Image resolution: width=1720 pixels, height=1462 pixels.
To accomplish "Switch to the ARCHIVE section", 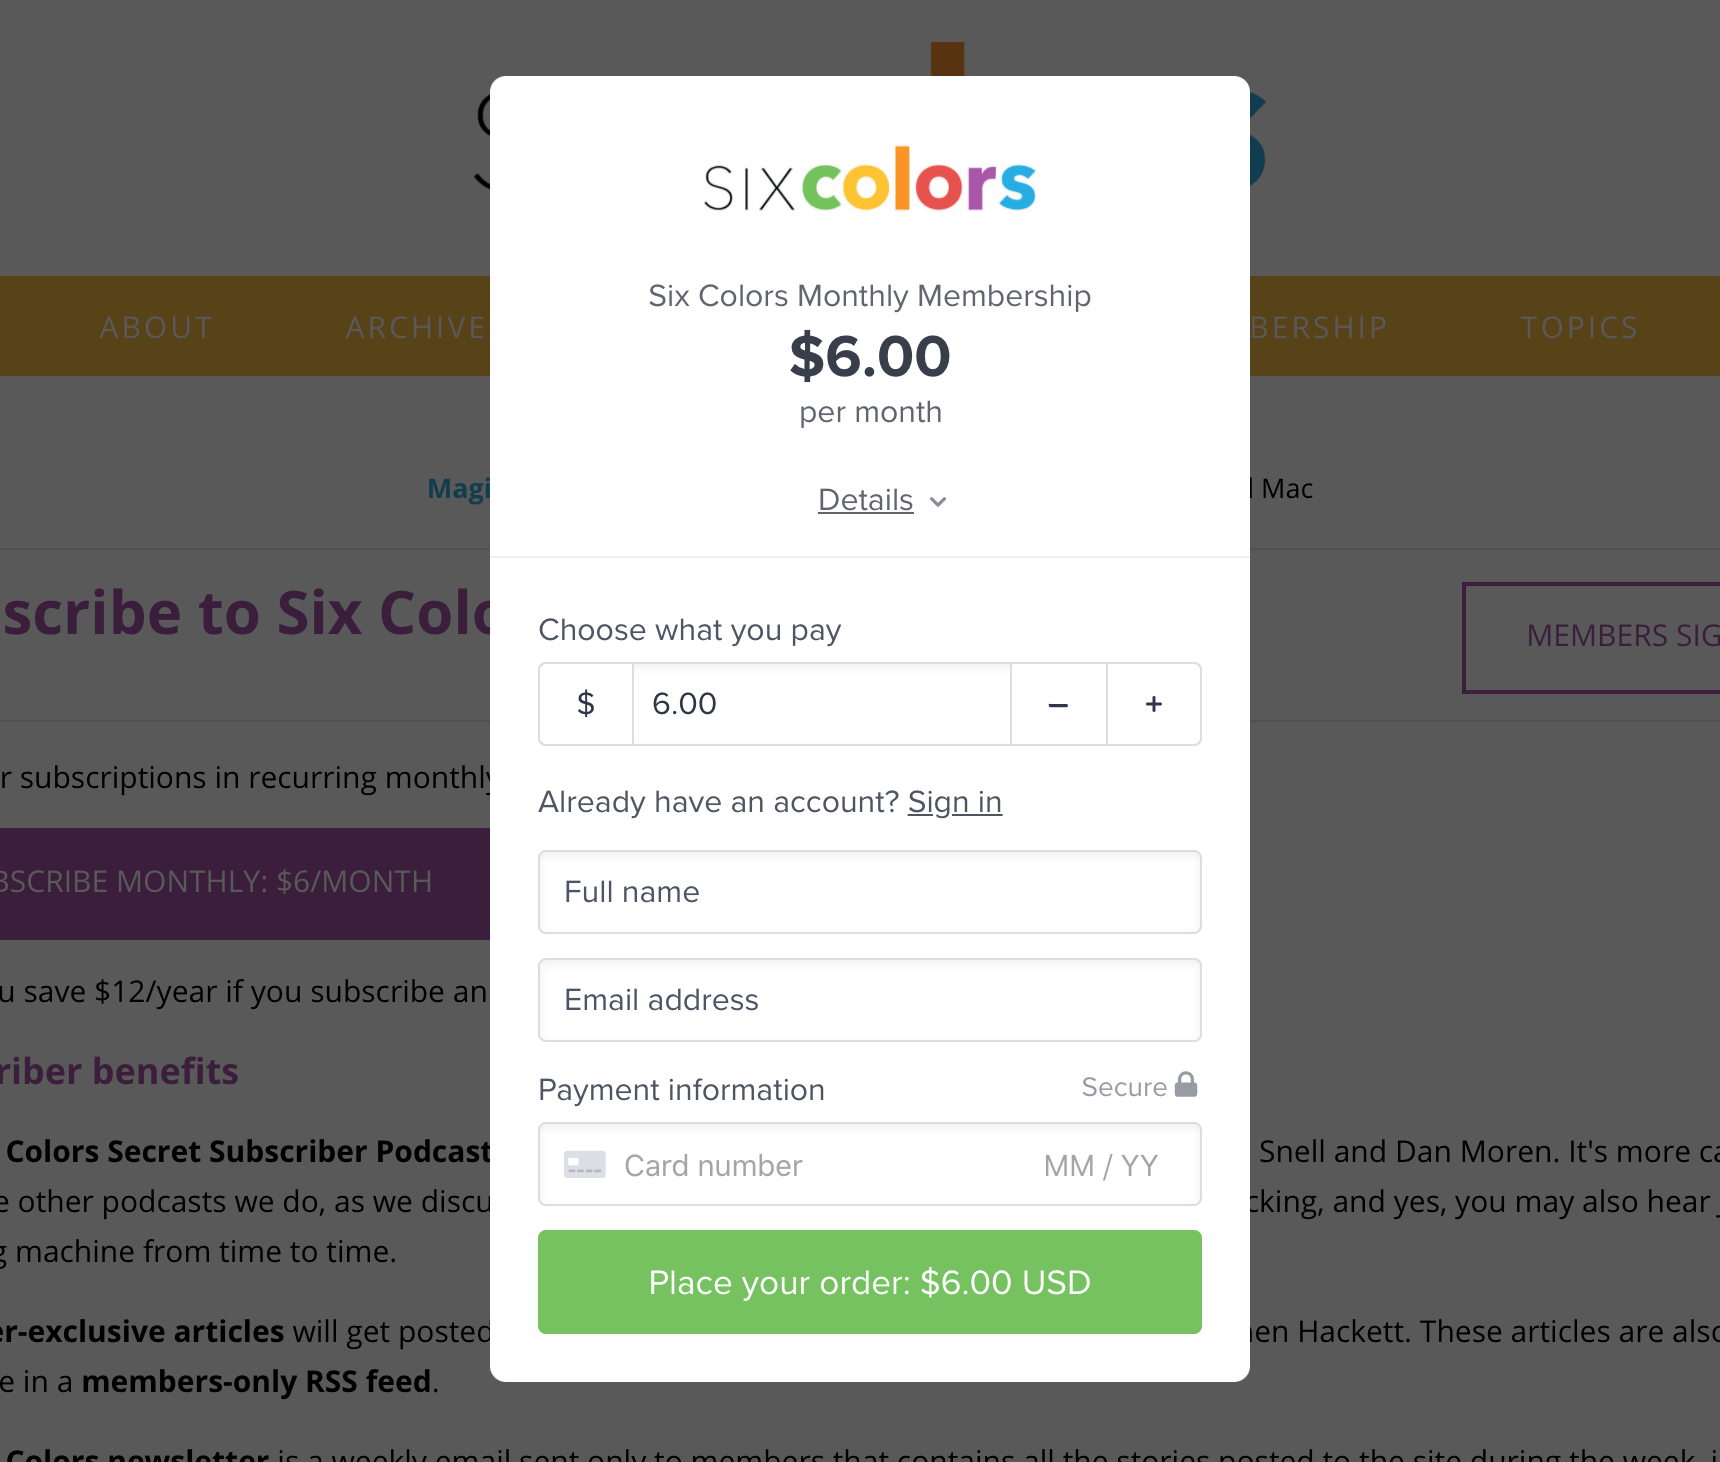I will tap(417, 327).
